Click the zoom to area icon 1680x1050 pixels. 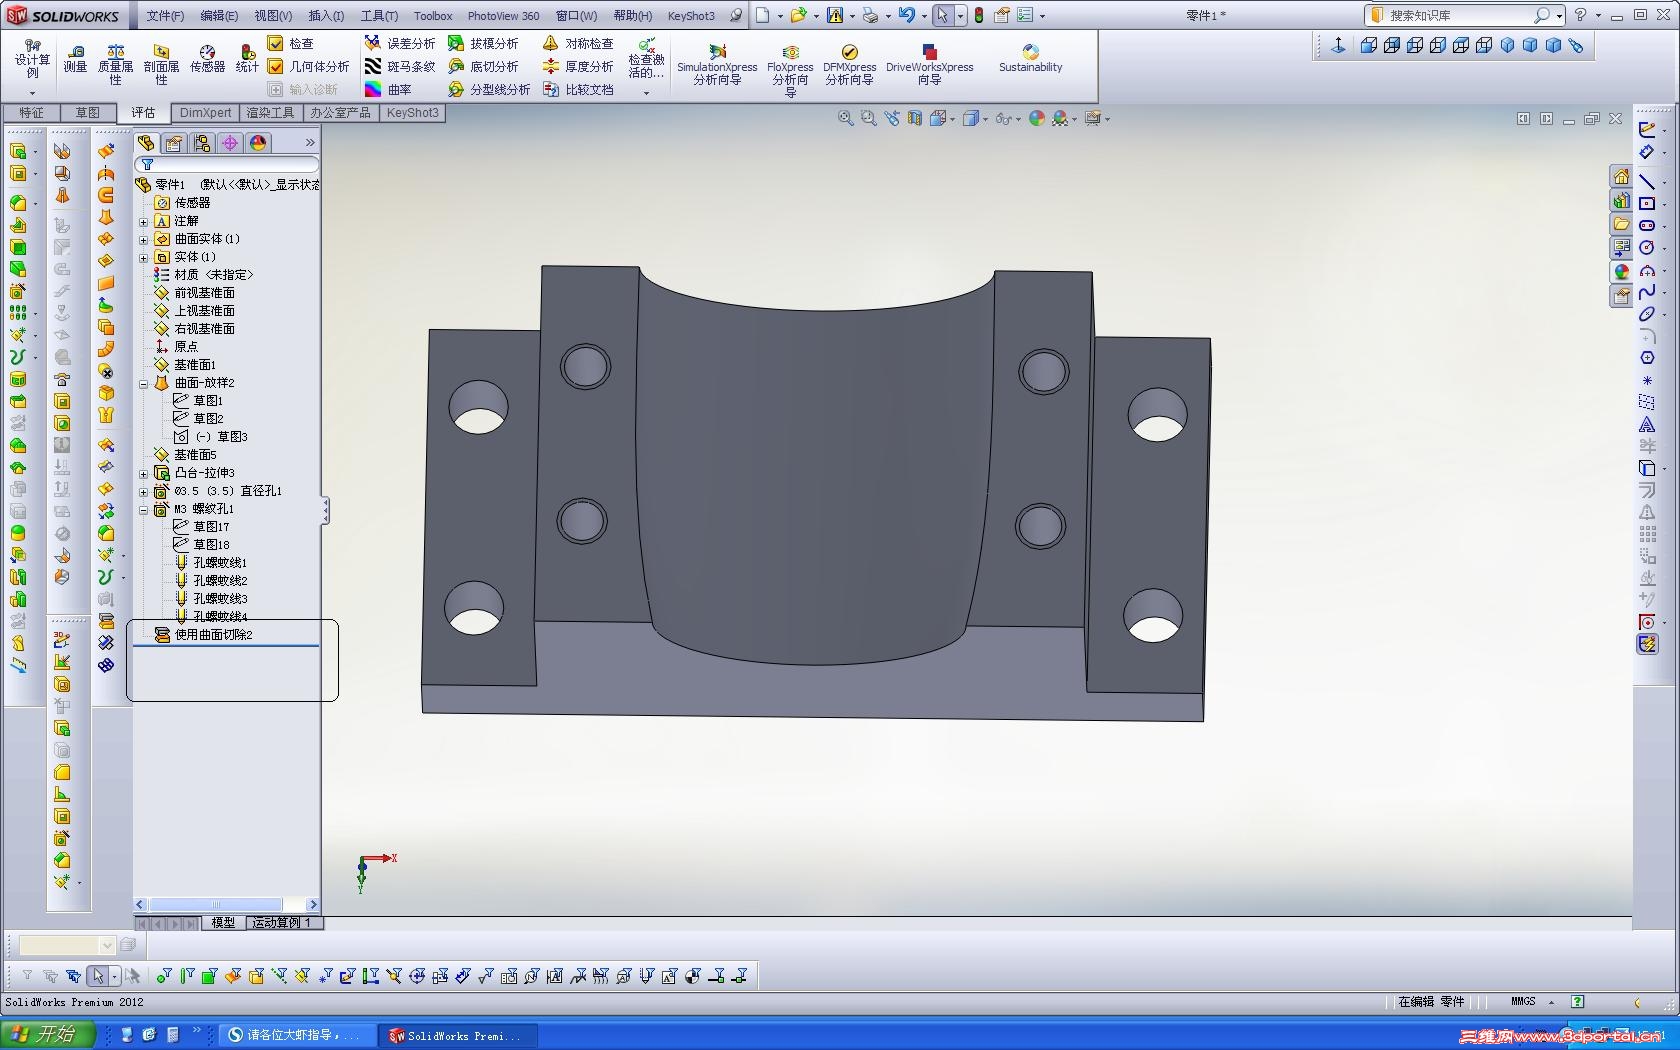[x=869, y=118]
